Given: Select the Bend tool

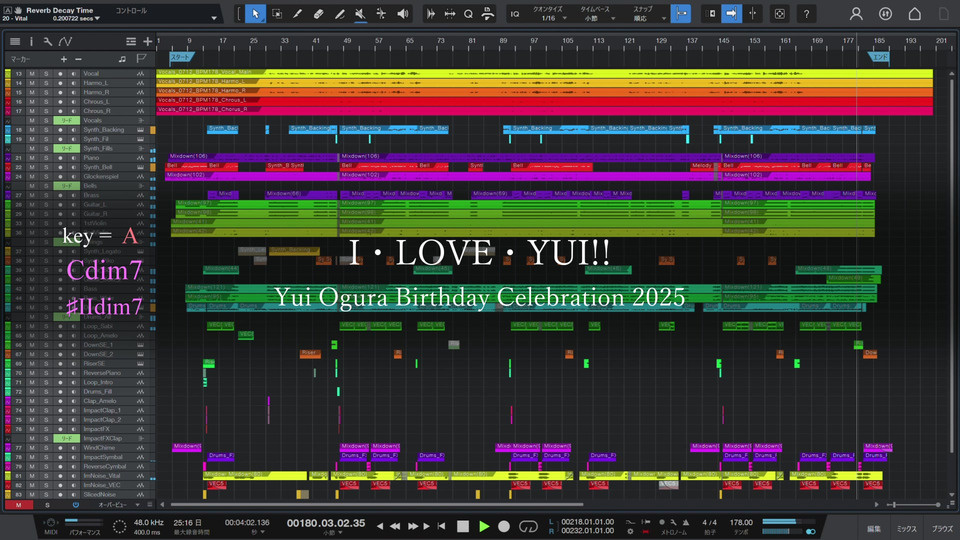Looking at the screenshot, I should pos(381,13).
